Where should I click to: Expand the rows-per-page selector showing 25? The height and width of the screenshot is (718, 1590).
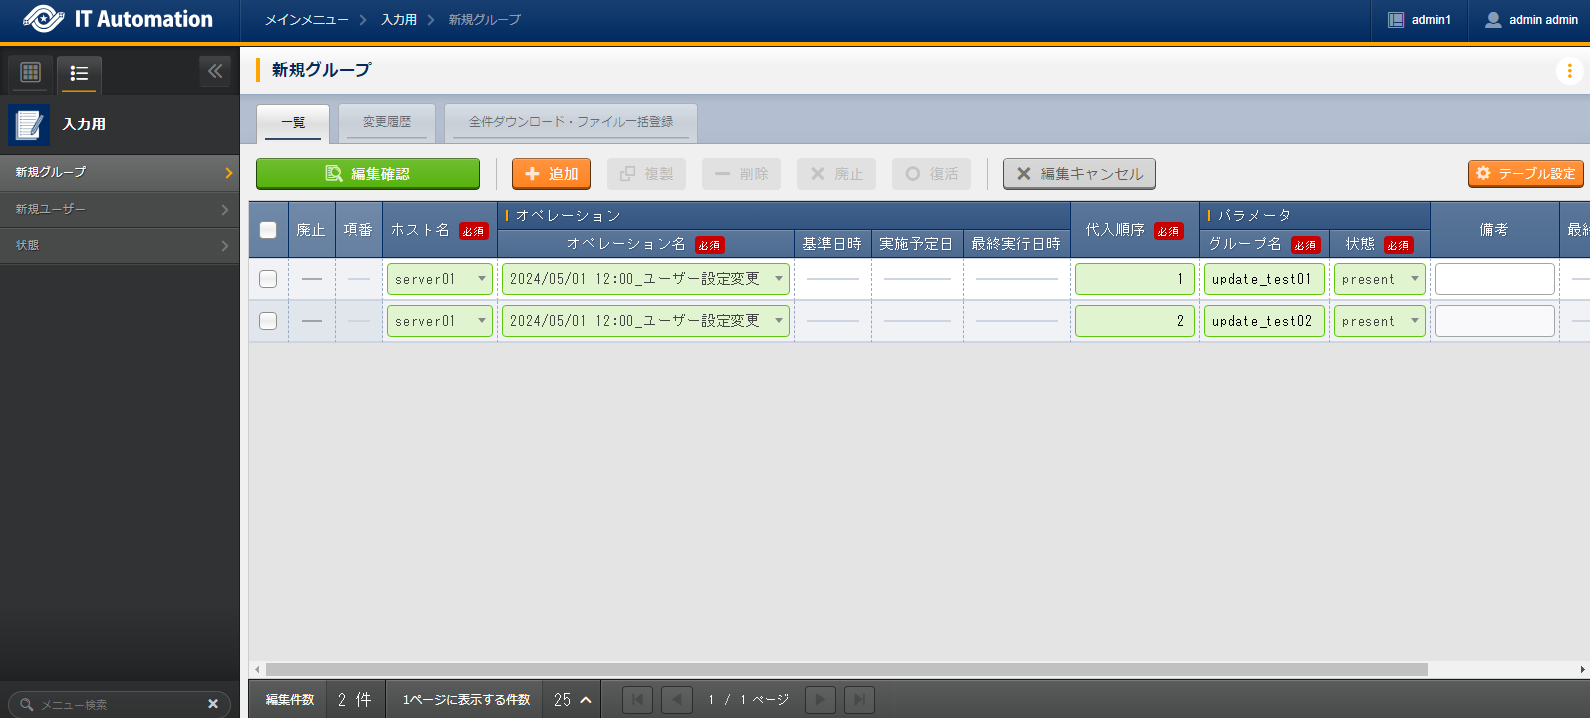(x=573, y=700)
